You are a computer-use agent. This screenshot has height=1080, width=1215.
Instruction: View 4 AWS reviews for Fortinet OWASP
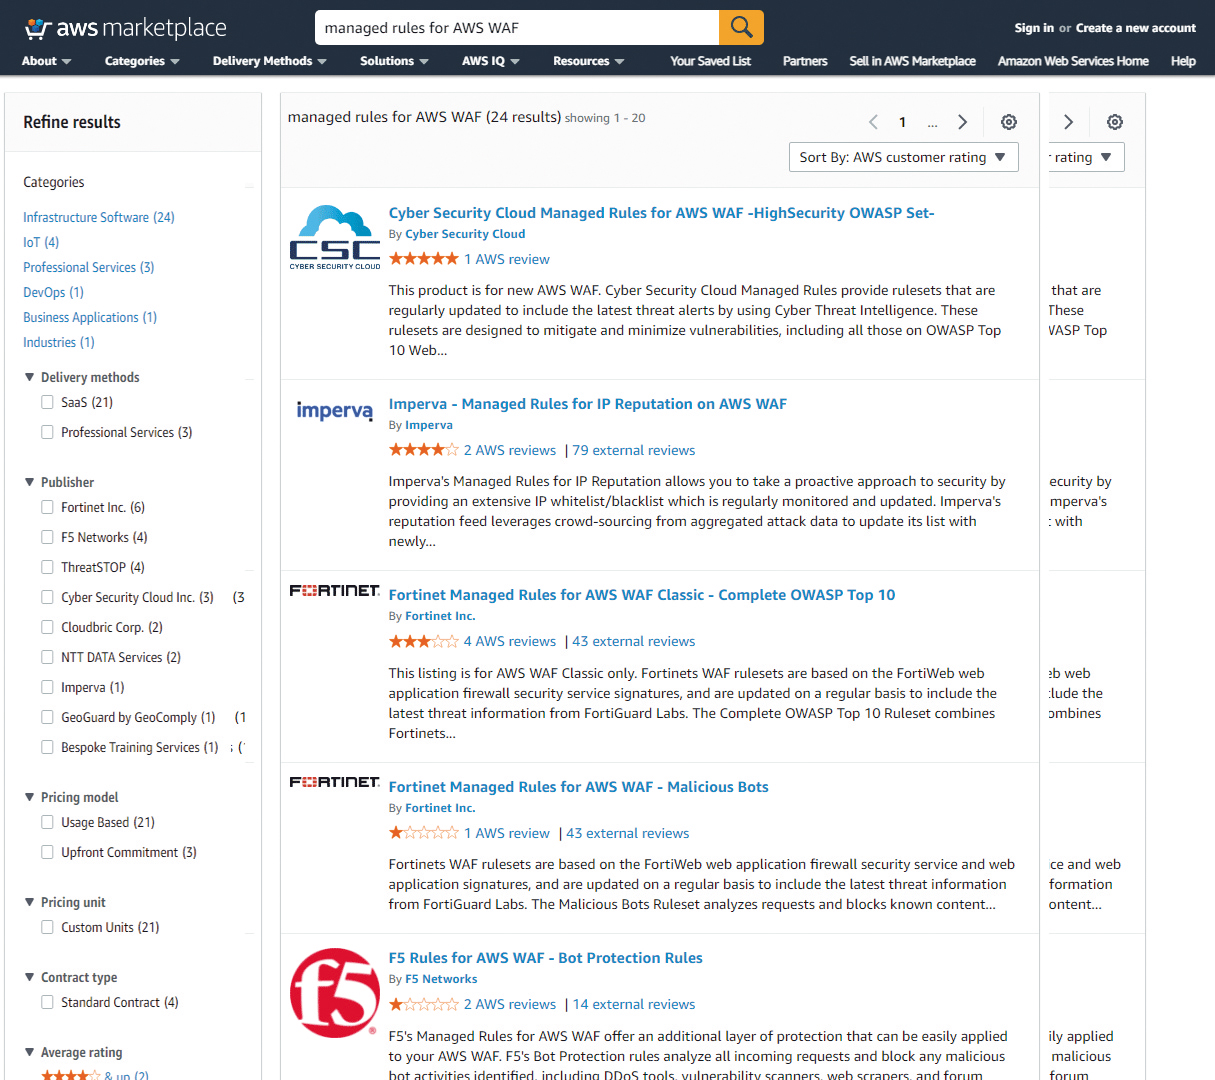coord(509,641)
